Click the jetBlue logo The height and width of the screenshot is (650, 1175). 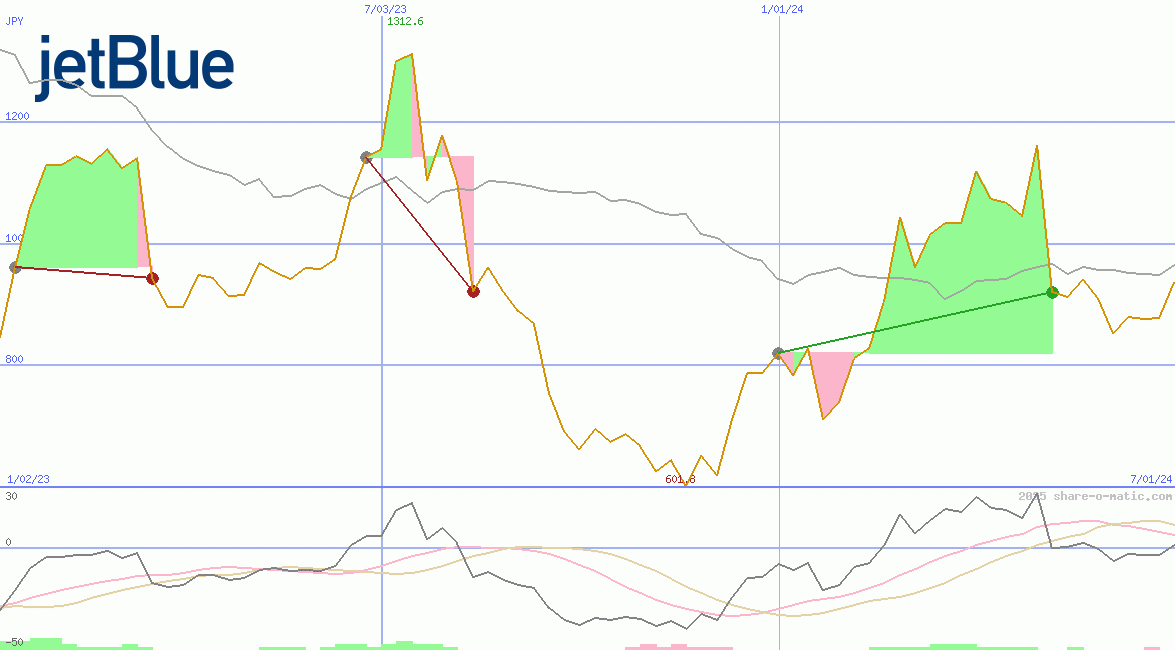pos(135,67)
